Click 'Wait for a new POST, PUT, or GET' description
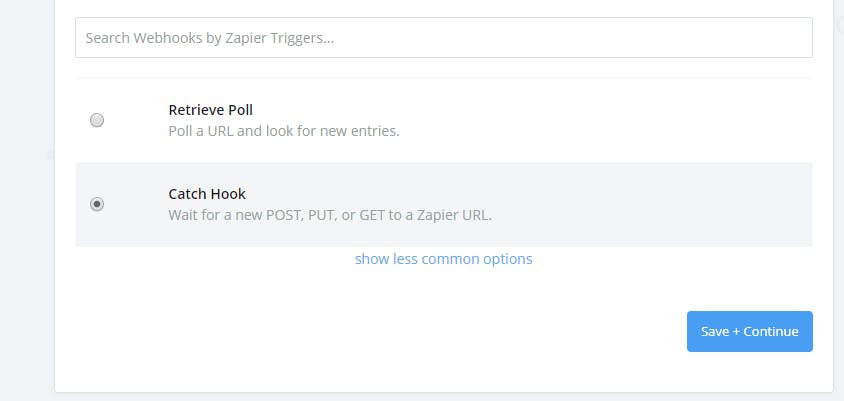The height and width of the screenshot is (401, 844). click(330, 215)
